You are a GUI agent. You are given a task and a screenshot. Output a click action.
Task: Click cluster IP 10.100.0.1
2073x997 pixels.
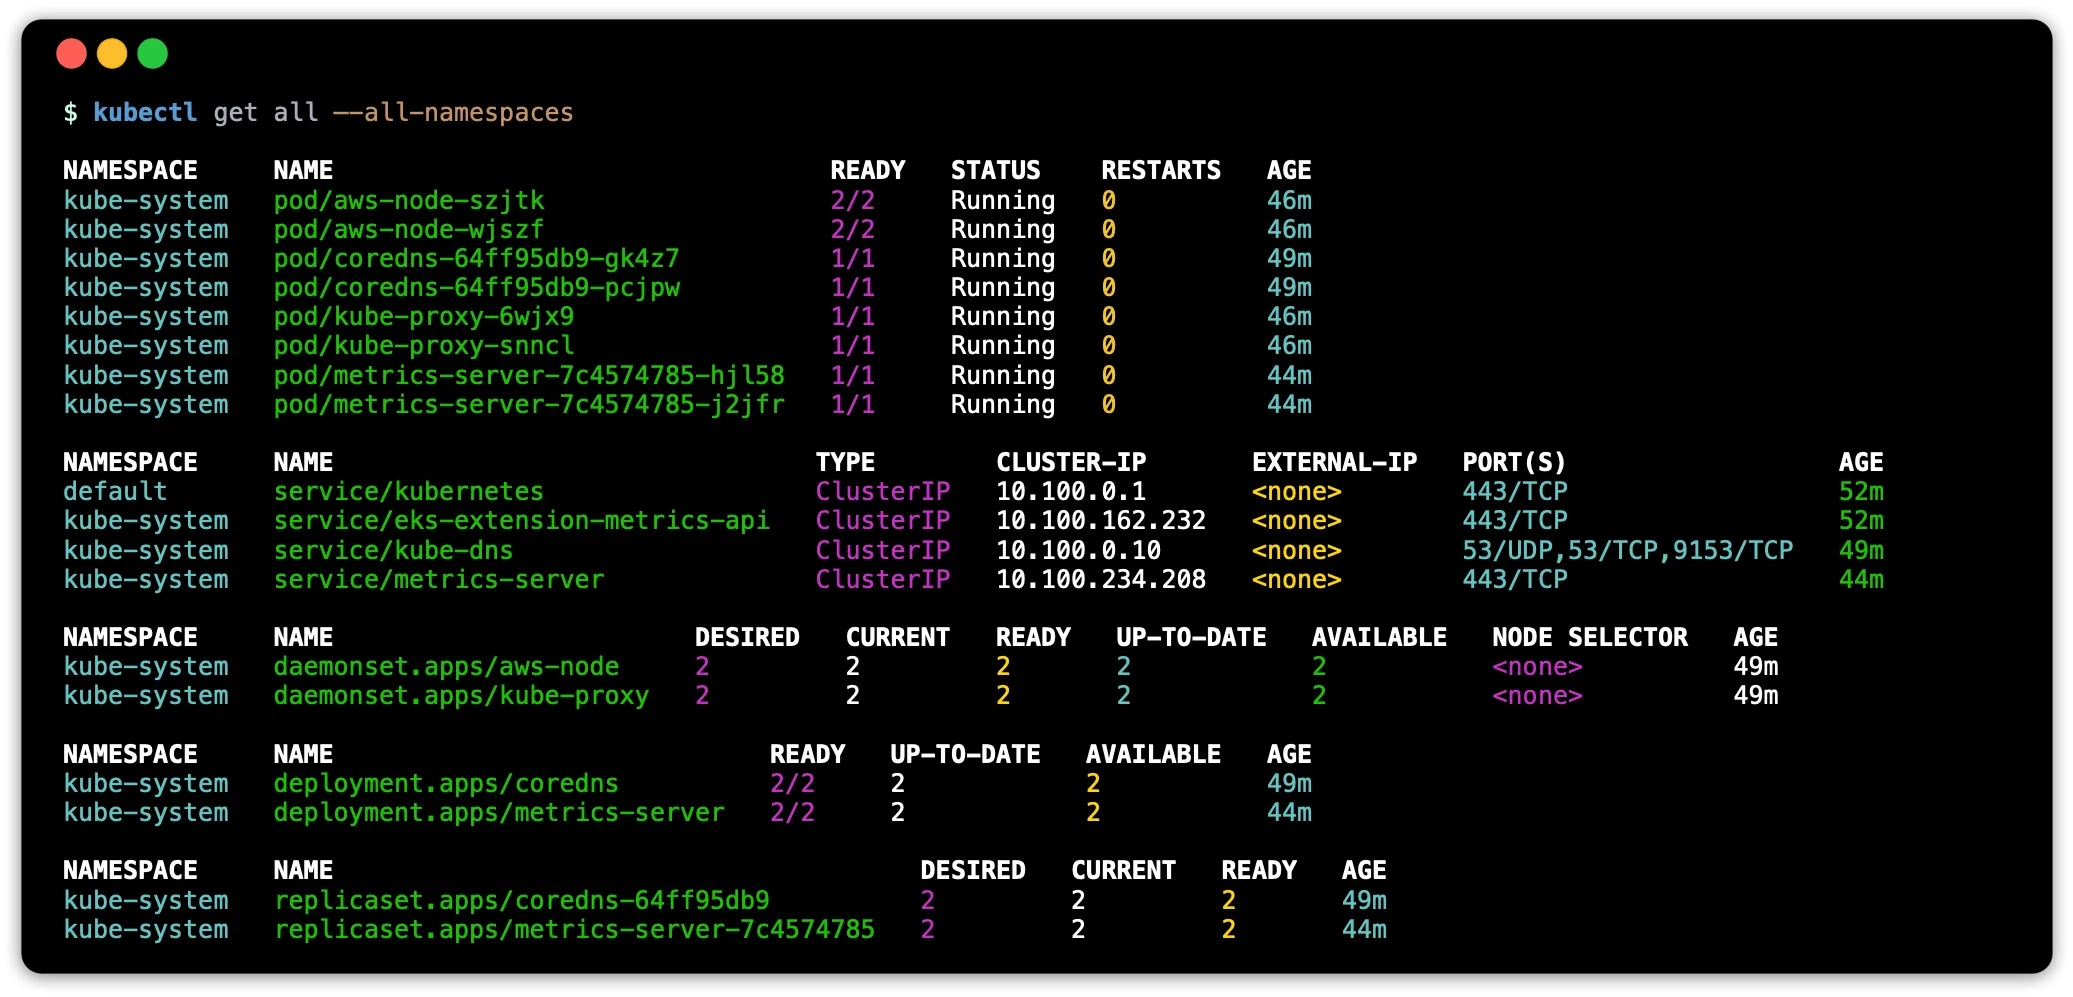(x=1071, y=491)
